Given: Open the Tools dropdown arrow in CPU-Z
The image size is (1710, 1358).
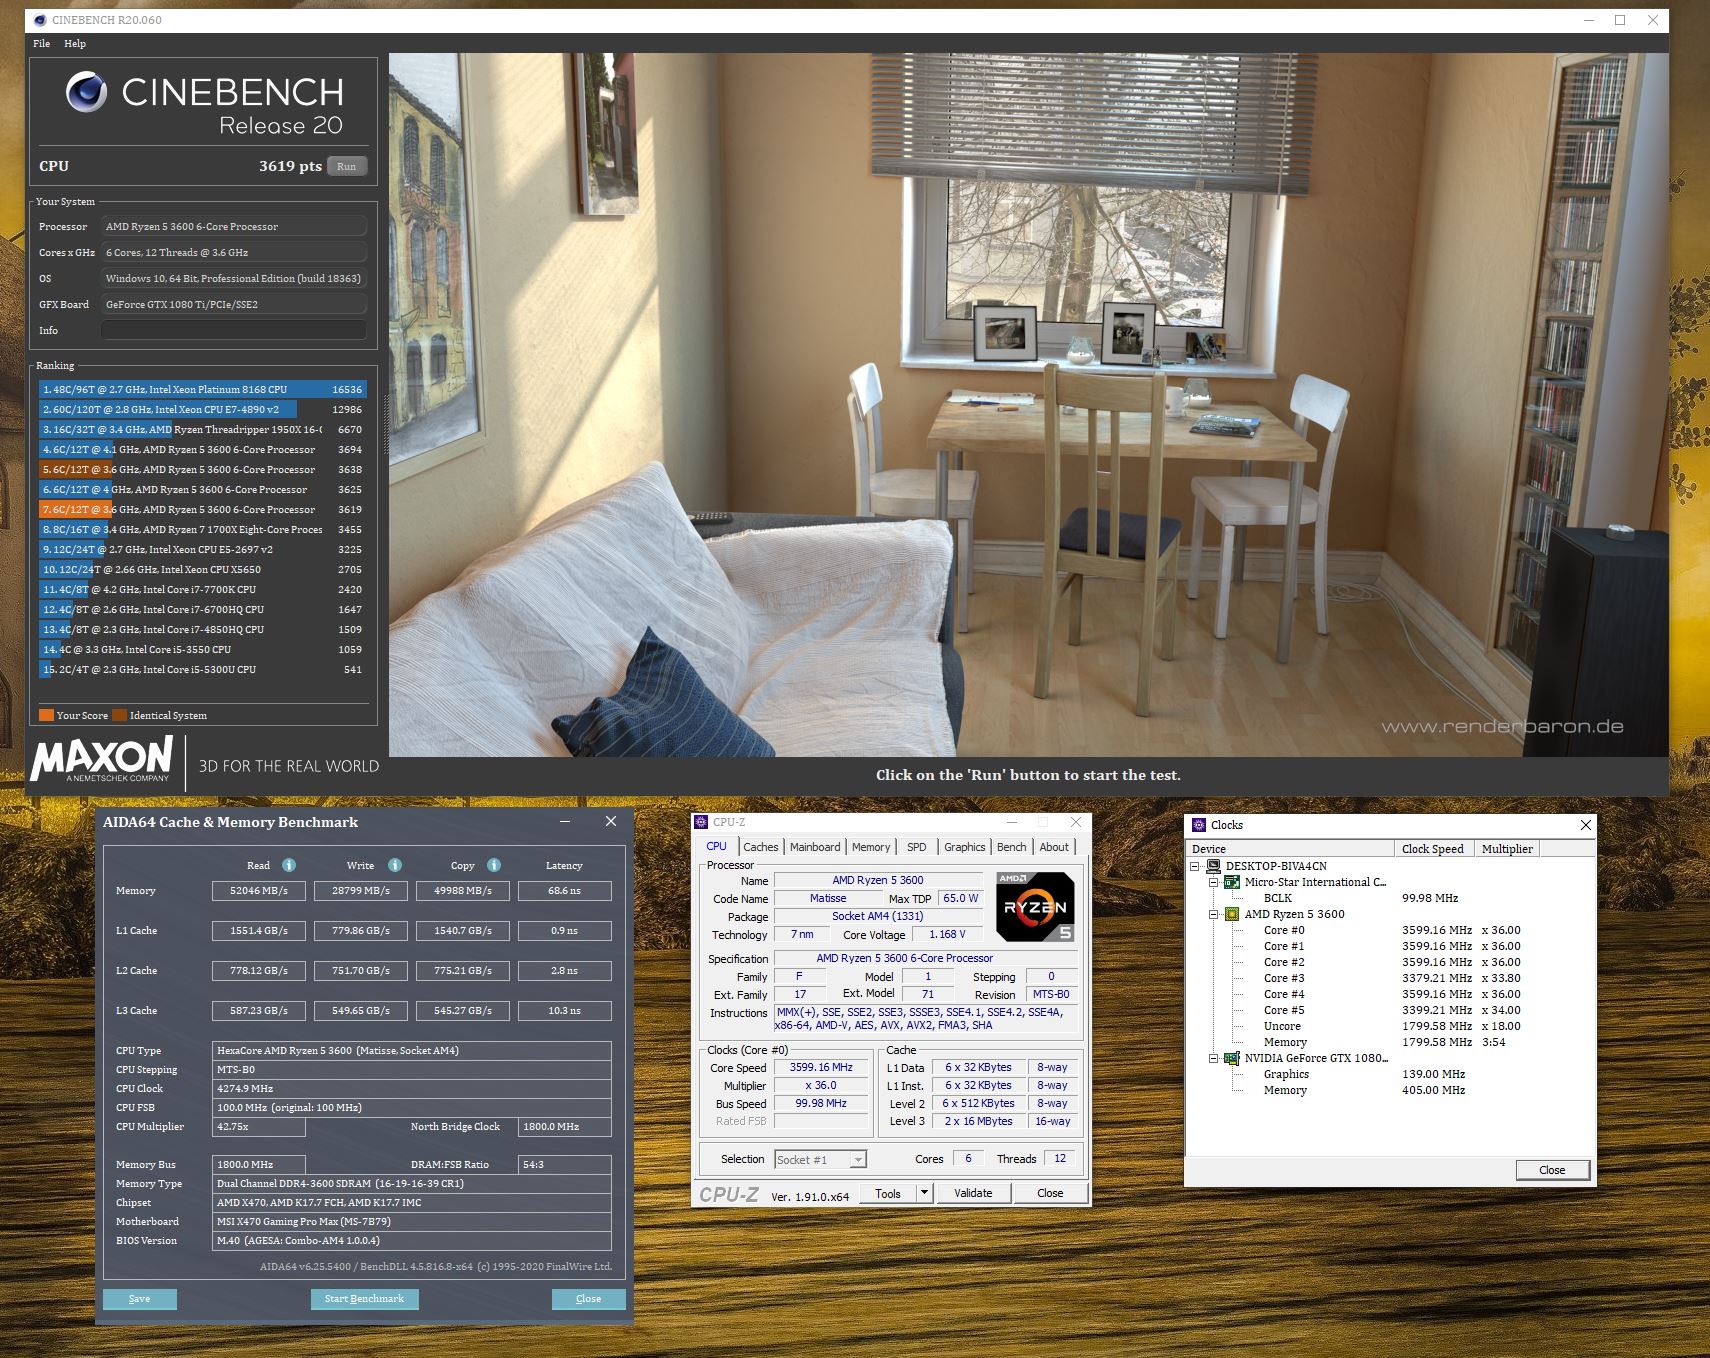Looking at the screenshot, I should (x=924, y=1193).
